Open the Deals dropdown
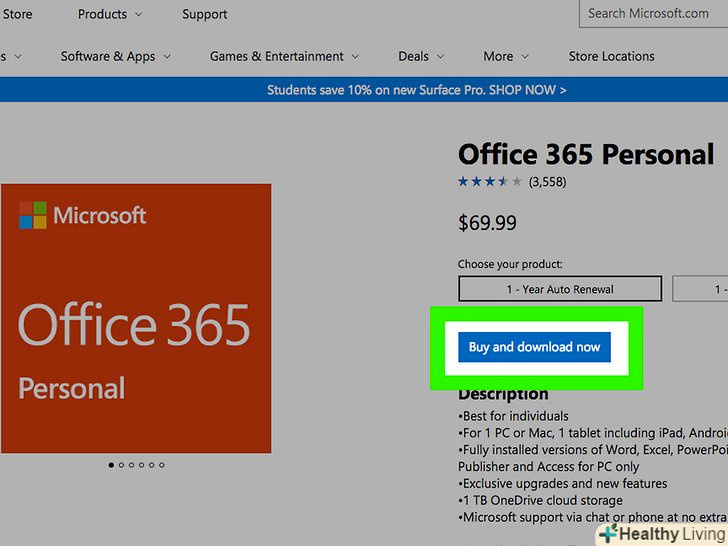The image size is (728, 546). 421,56
